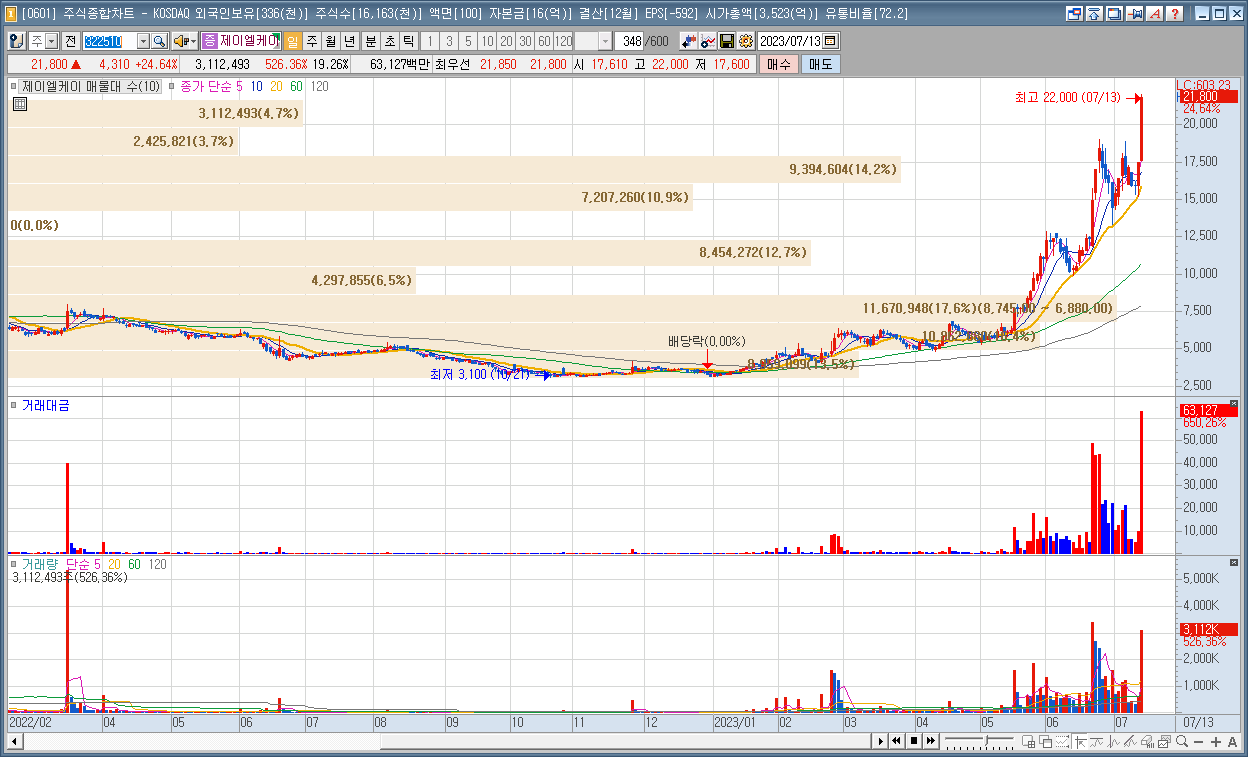
Task: Choose interval 1 button
Action: pyautogui.click(x=430, y=41)
